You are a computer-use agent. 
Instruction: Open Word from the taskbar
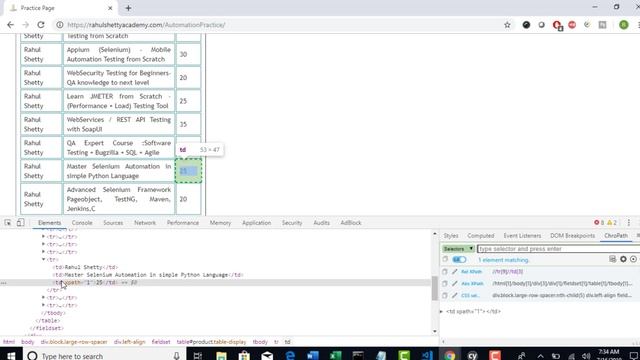[313, 356]
